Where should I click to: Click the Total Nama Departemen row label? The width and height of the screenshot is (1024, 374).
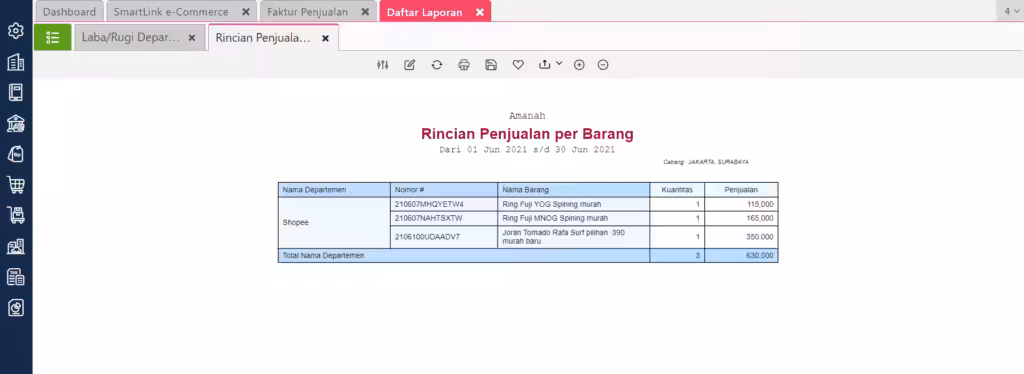323,255
